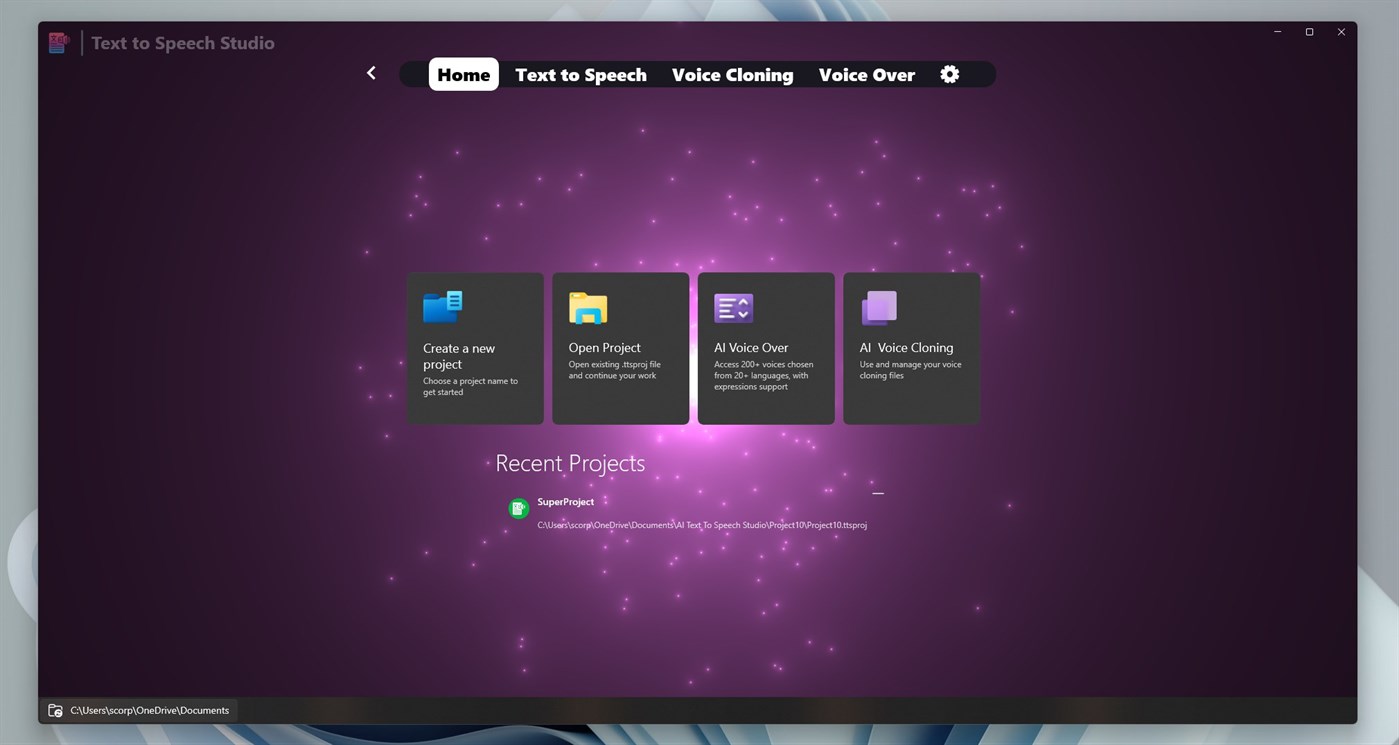Open the Settings gear icon
This screenshot has width=1399, height=745.
948,73
